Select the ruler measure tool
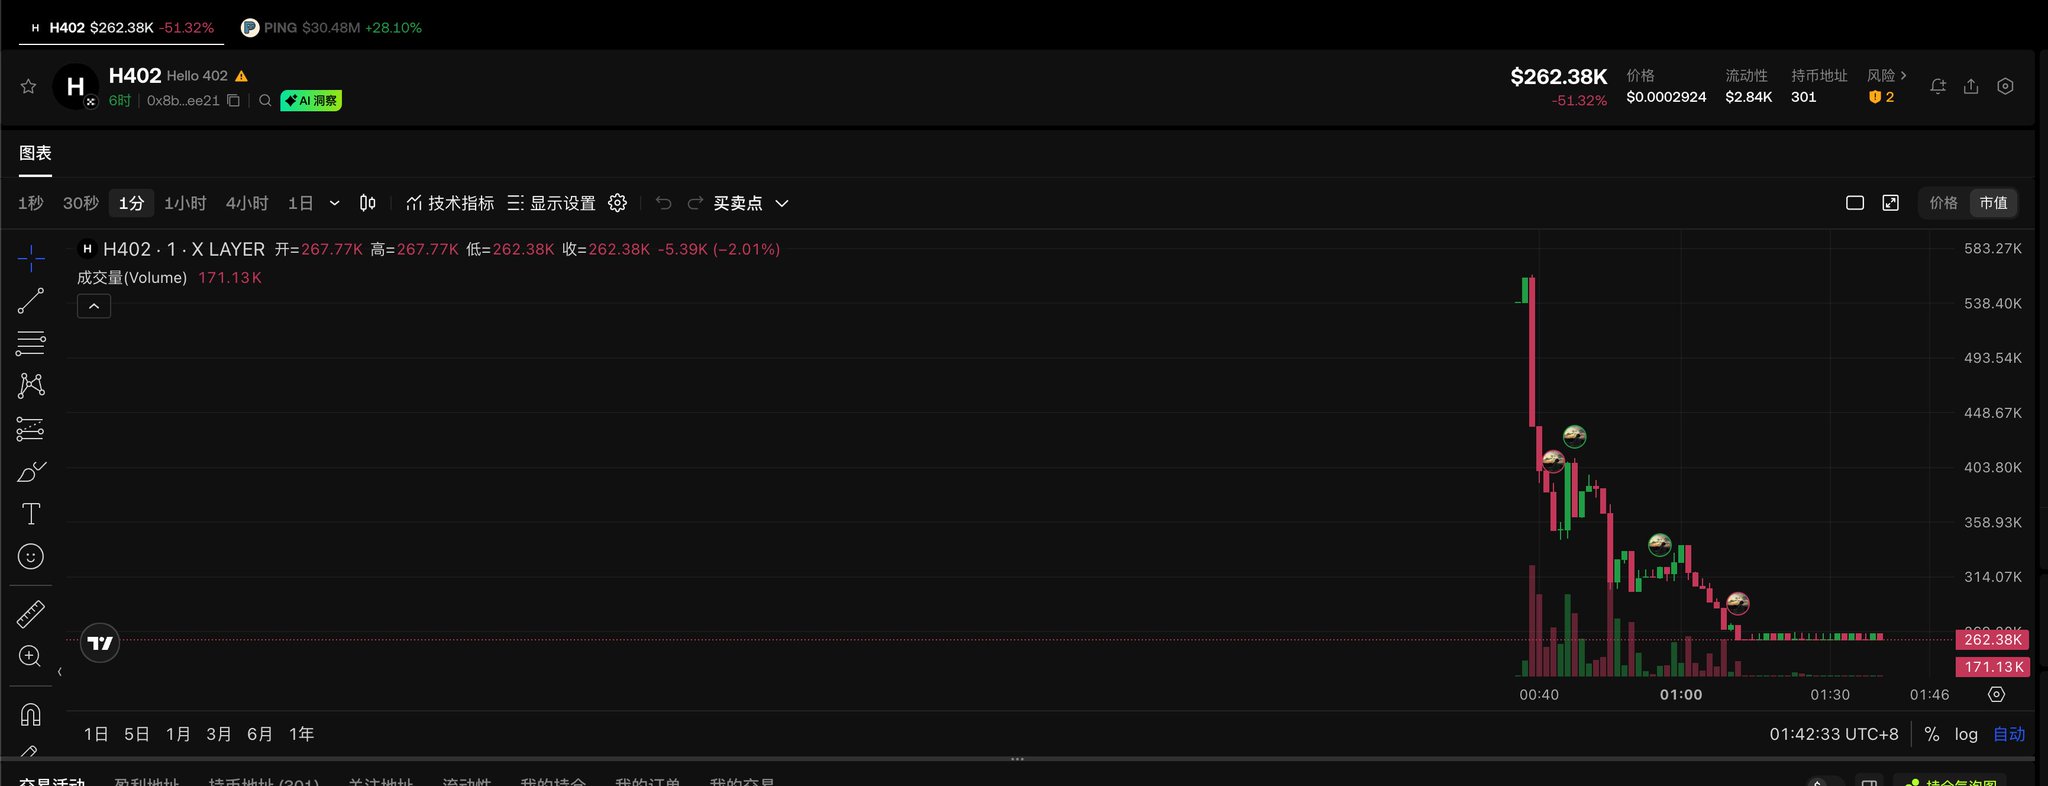Viewport: 2048px width, 786px height. 31,614
